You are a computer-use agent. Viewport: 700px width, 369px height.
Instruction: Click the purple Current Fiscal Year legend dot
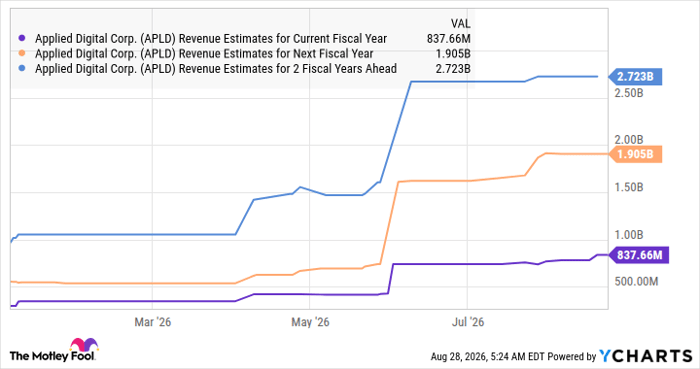coord(21,39)
